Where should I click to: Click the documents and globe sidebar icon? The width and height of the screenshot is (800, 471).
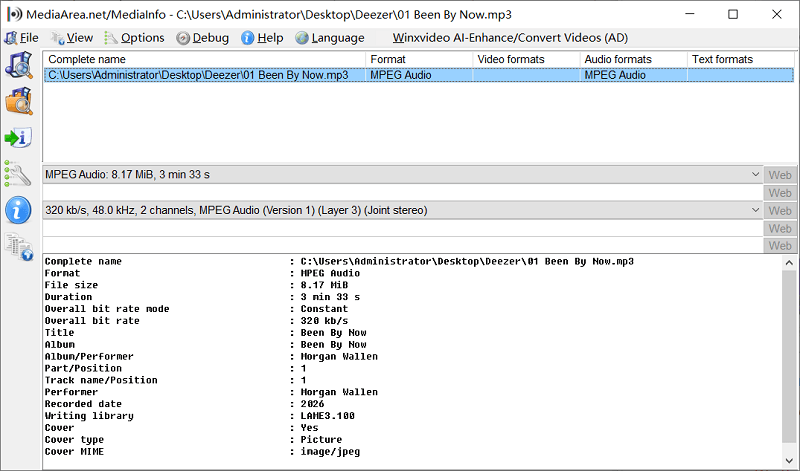19,246
